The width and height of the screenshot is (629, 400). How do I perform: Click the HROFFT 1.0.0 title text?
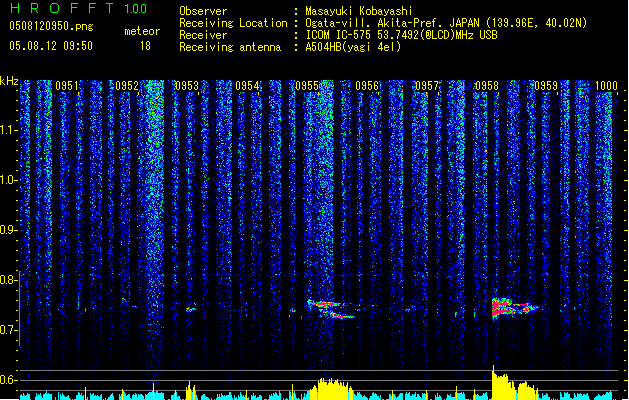point(79,8)
